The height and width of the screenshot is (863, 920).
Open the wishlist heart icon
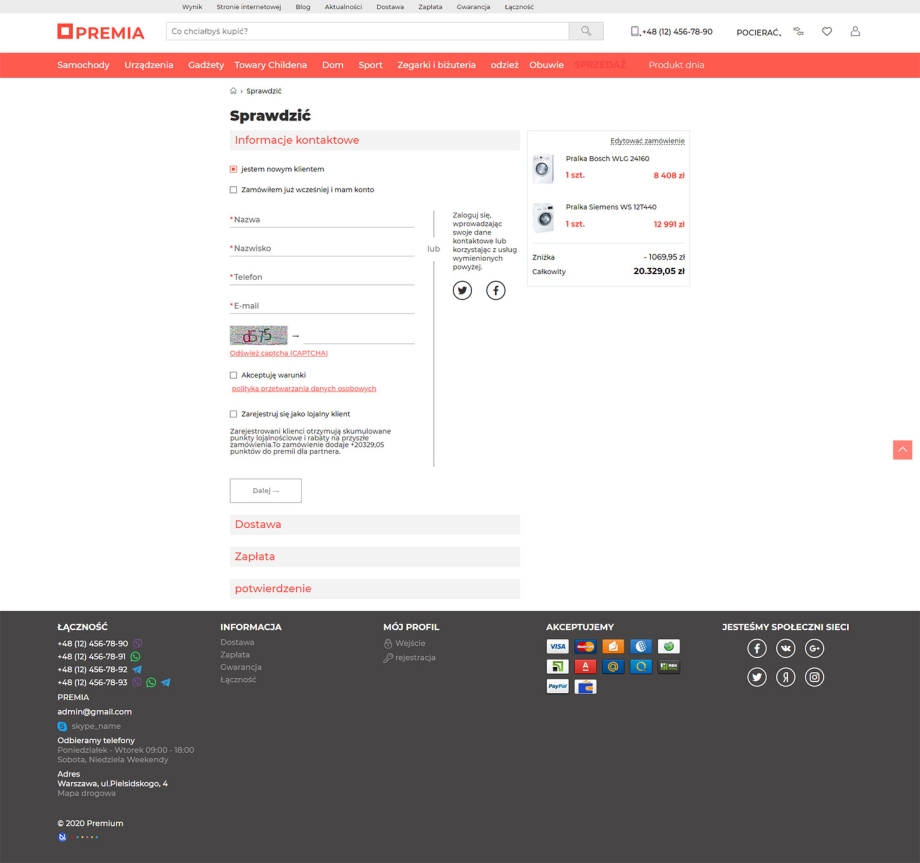[827, 32]
